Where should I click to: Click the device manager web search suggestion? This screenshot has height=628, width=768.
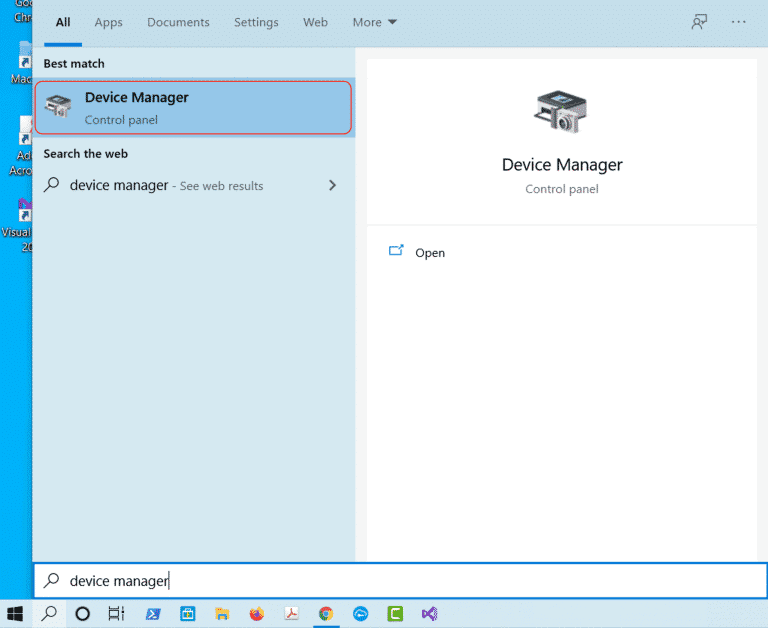(x=165, y=185)
